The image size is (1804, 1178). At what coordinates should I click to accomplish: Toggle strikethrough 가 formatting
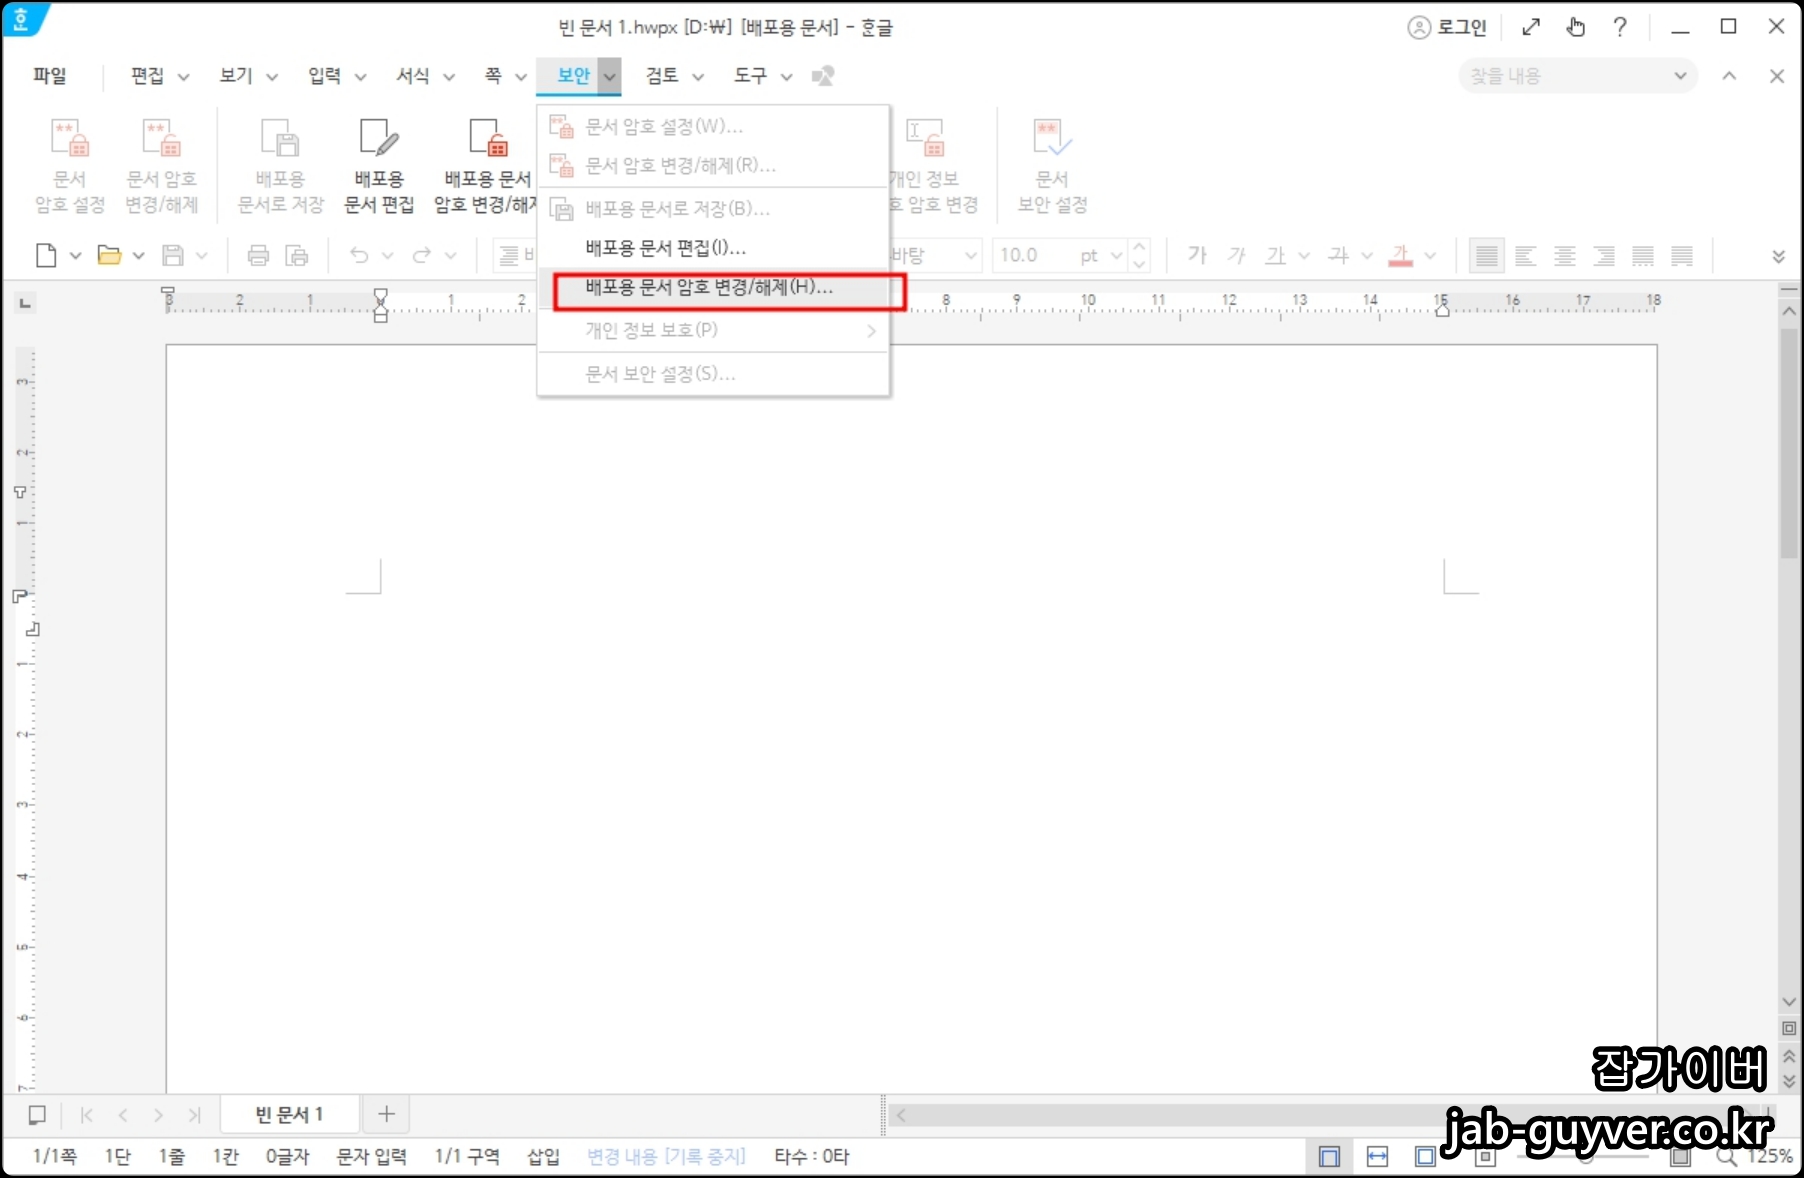[x=1339, y=256]
